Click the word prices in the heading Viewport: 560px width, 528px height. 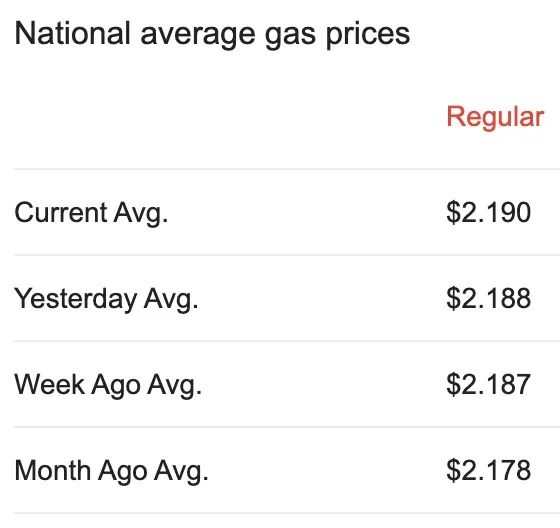pyautogui.click(x=368, y=35)
